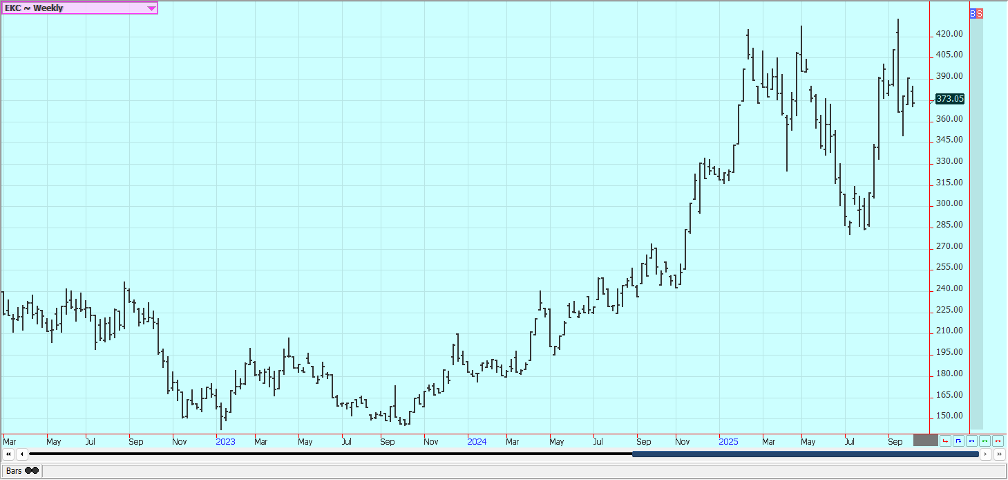This screenshot has width=1008, height=480.
Task: Jump to chart start with double-left arrow
Action: (8, 454)
